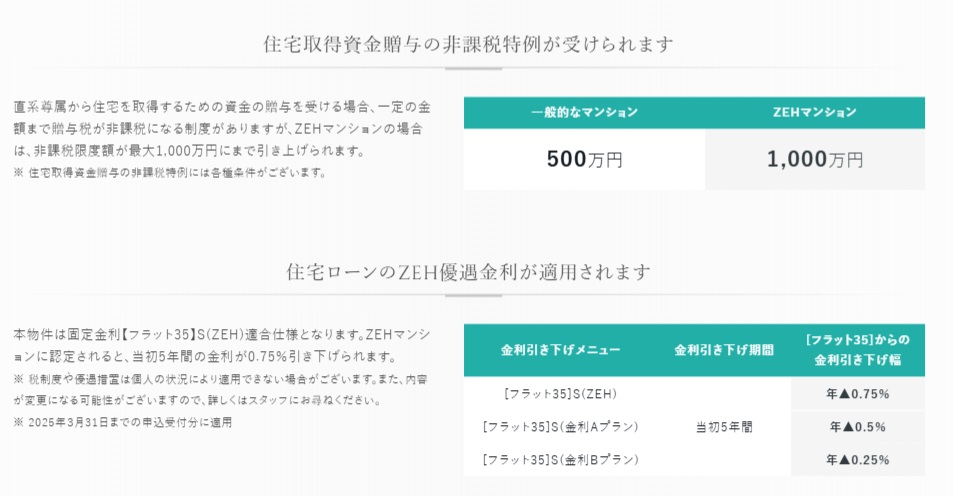Click the 年▲0.5% rate cell
Screen dimensions: 953x496
(x=857, y=427)
